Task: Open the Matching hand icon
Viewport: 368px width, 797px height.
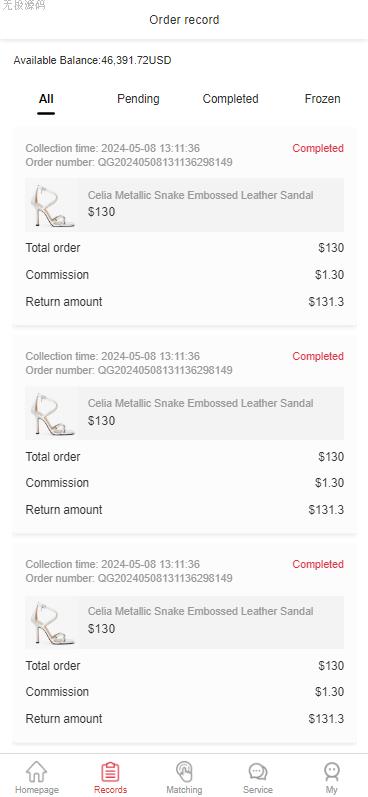Action: [x=184, y=771]
